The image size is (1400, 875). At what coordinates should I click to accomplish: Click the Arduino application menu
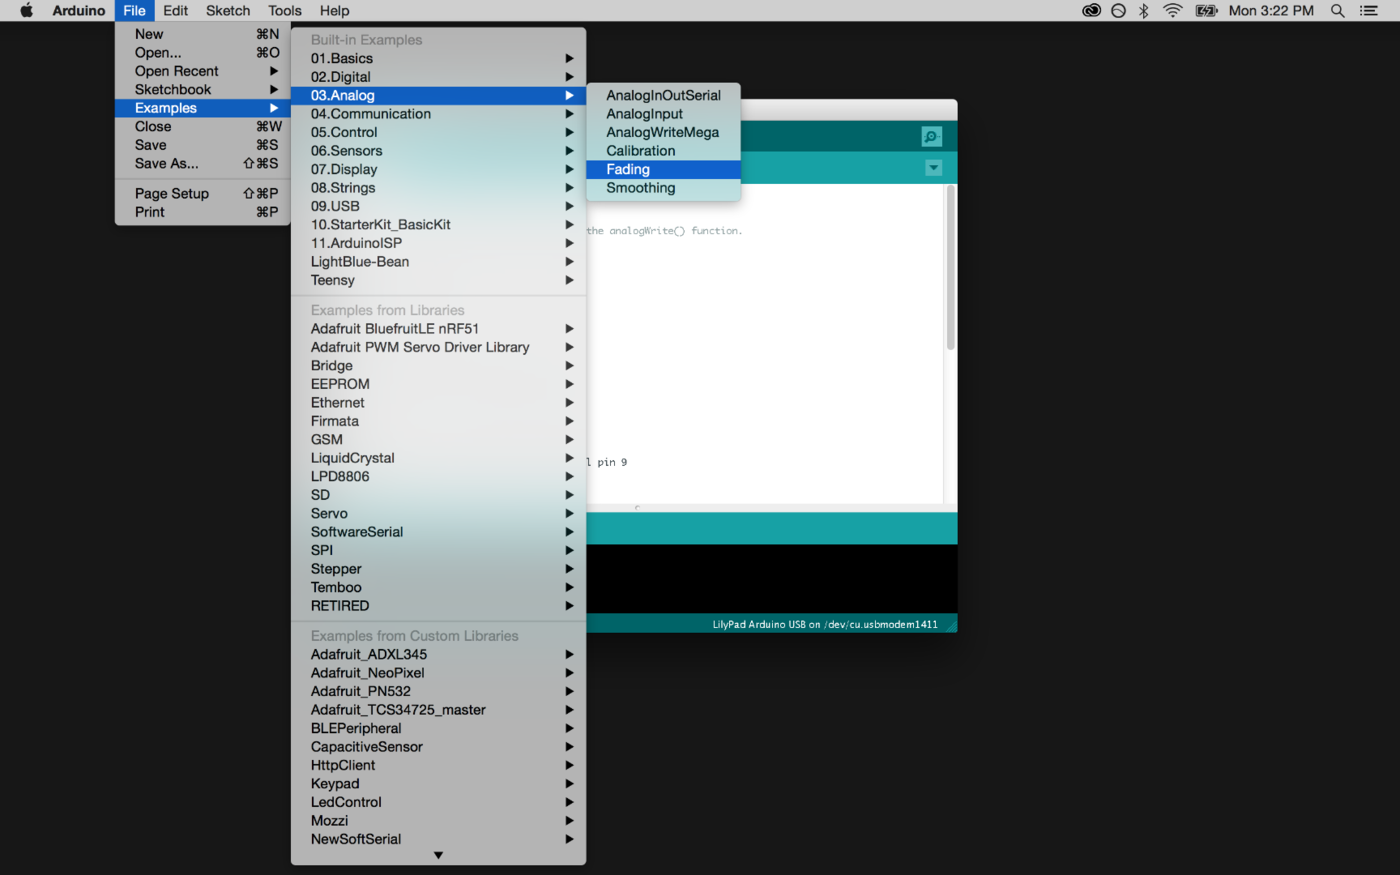tap(78, 10)
